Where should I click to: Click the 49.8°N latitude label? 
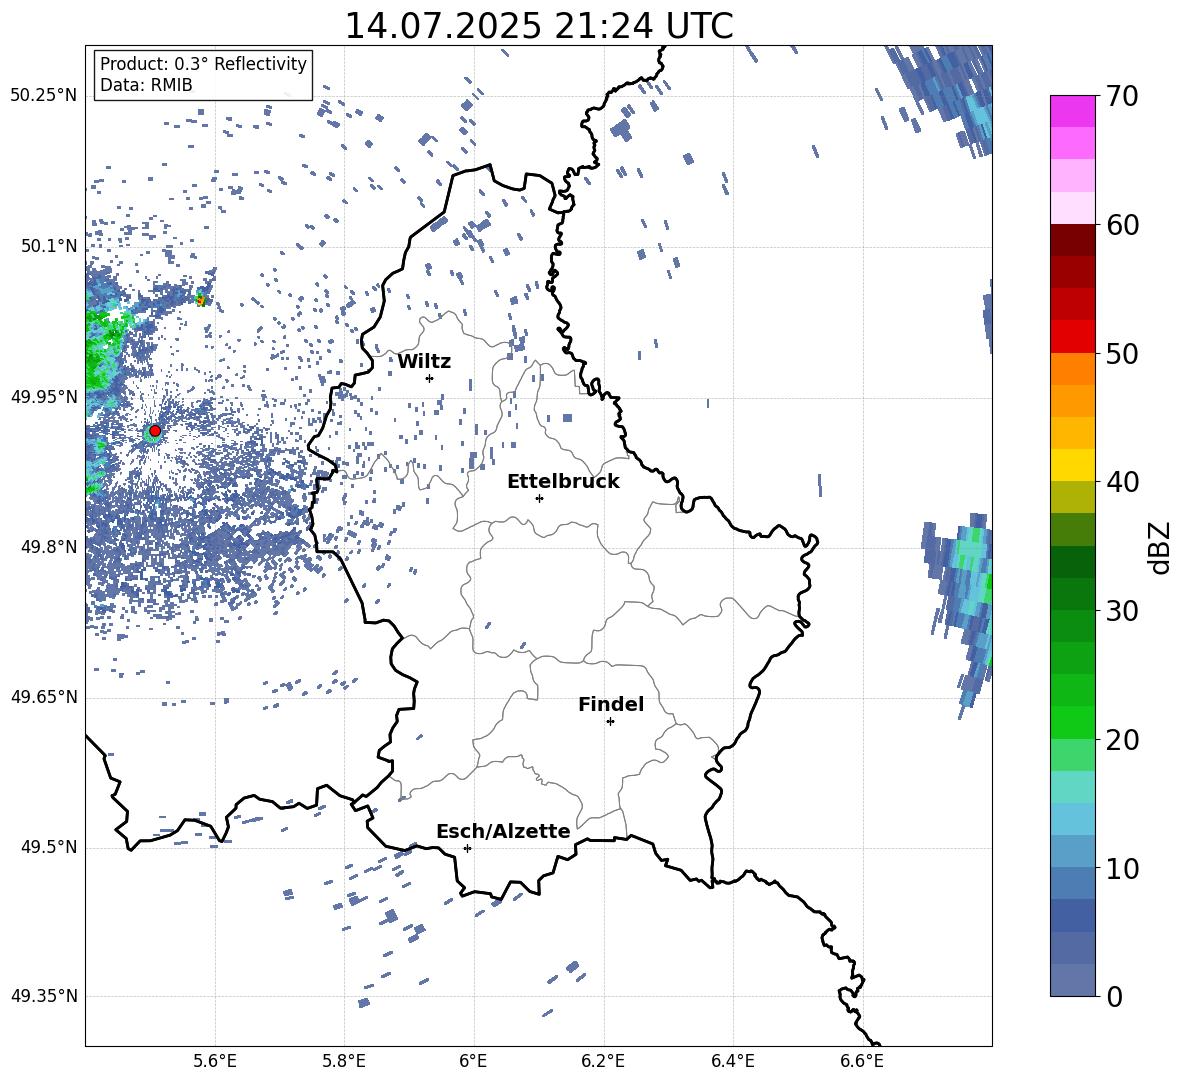pos(49,547)
